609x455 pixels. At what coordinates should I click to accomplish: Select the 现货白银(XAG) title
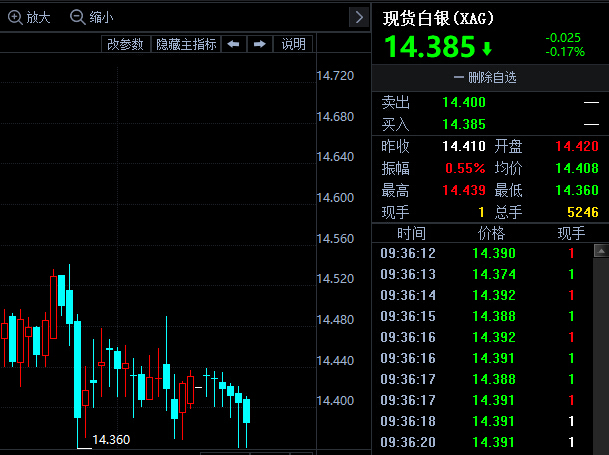coord(438,18)
